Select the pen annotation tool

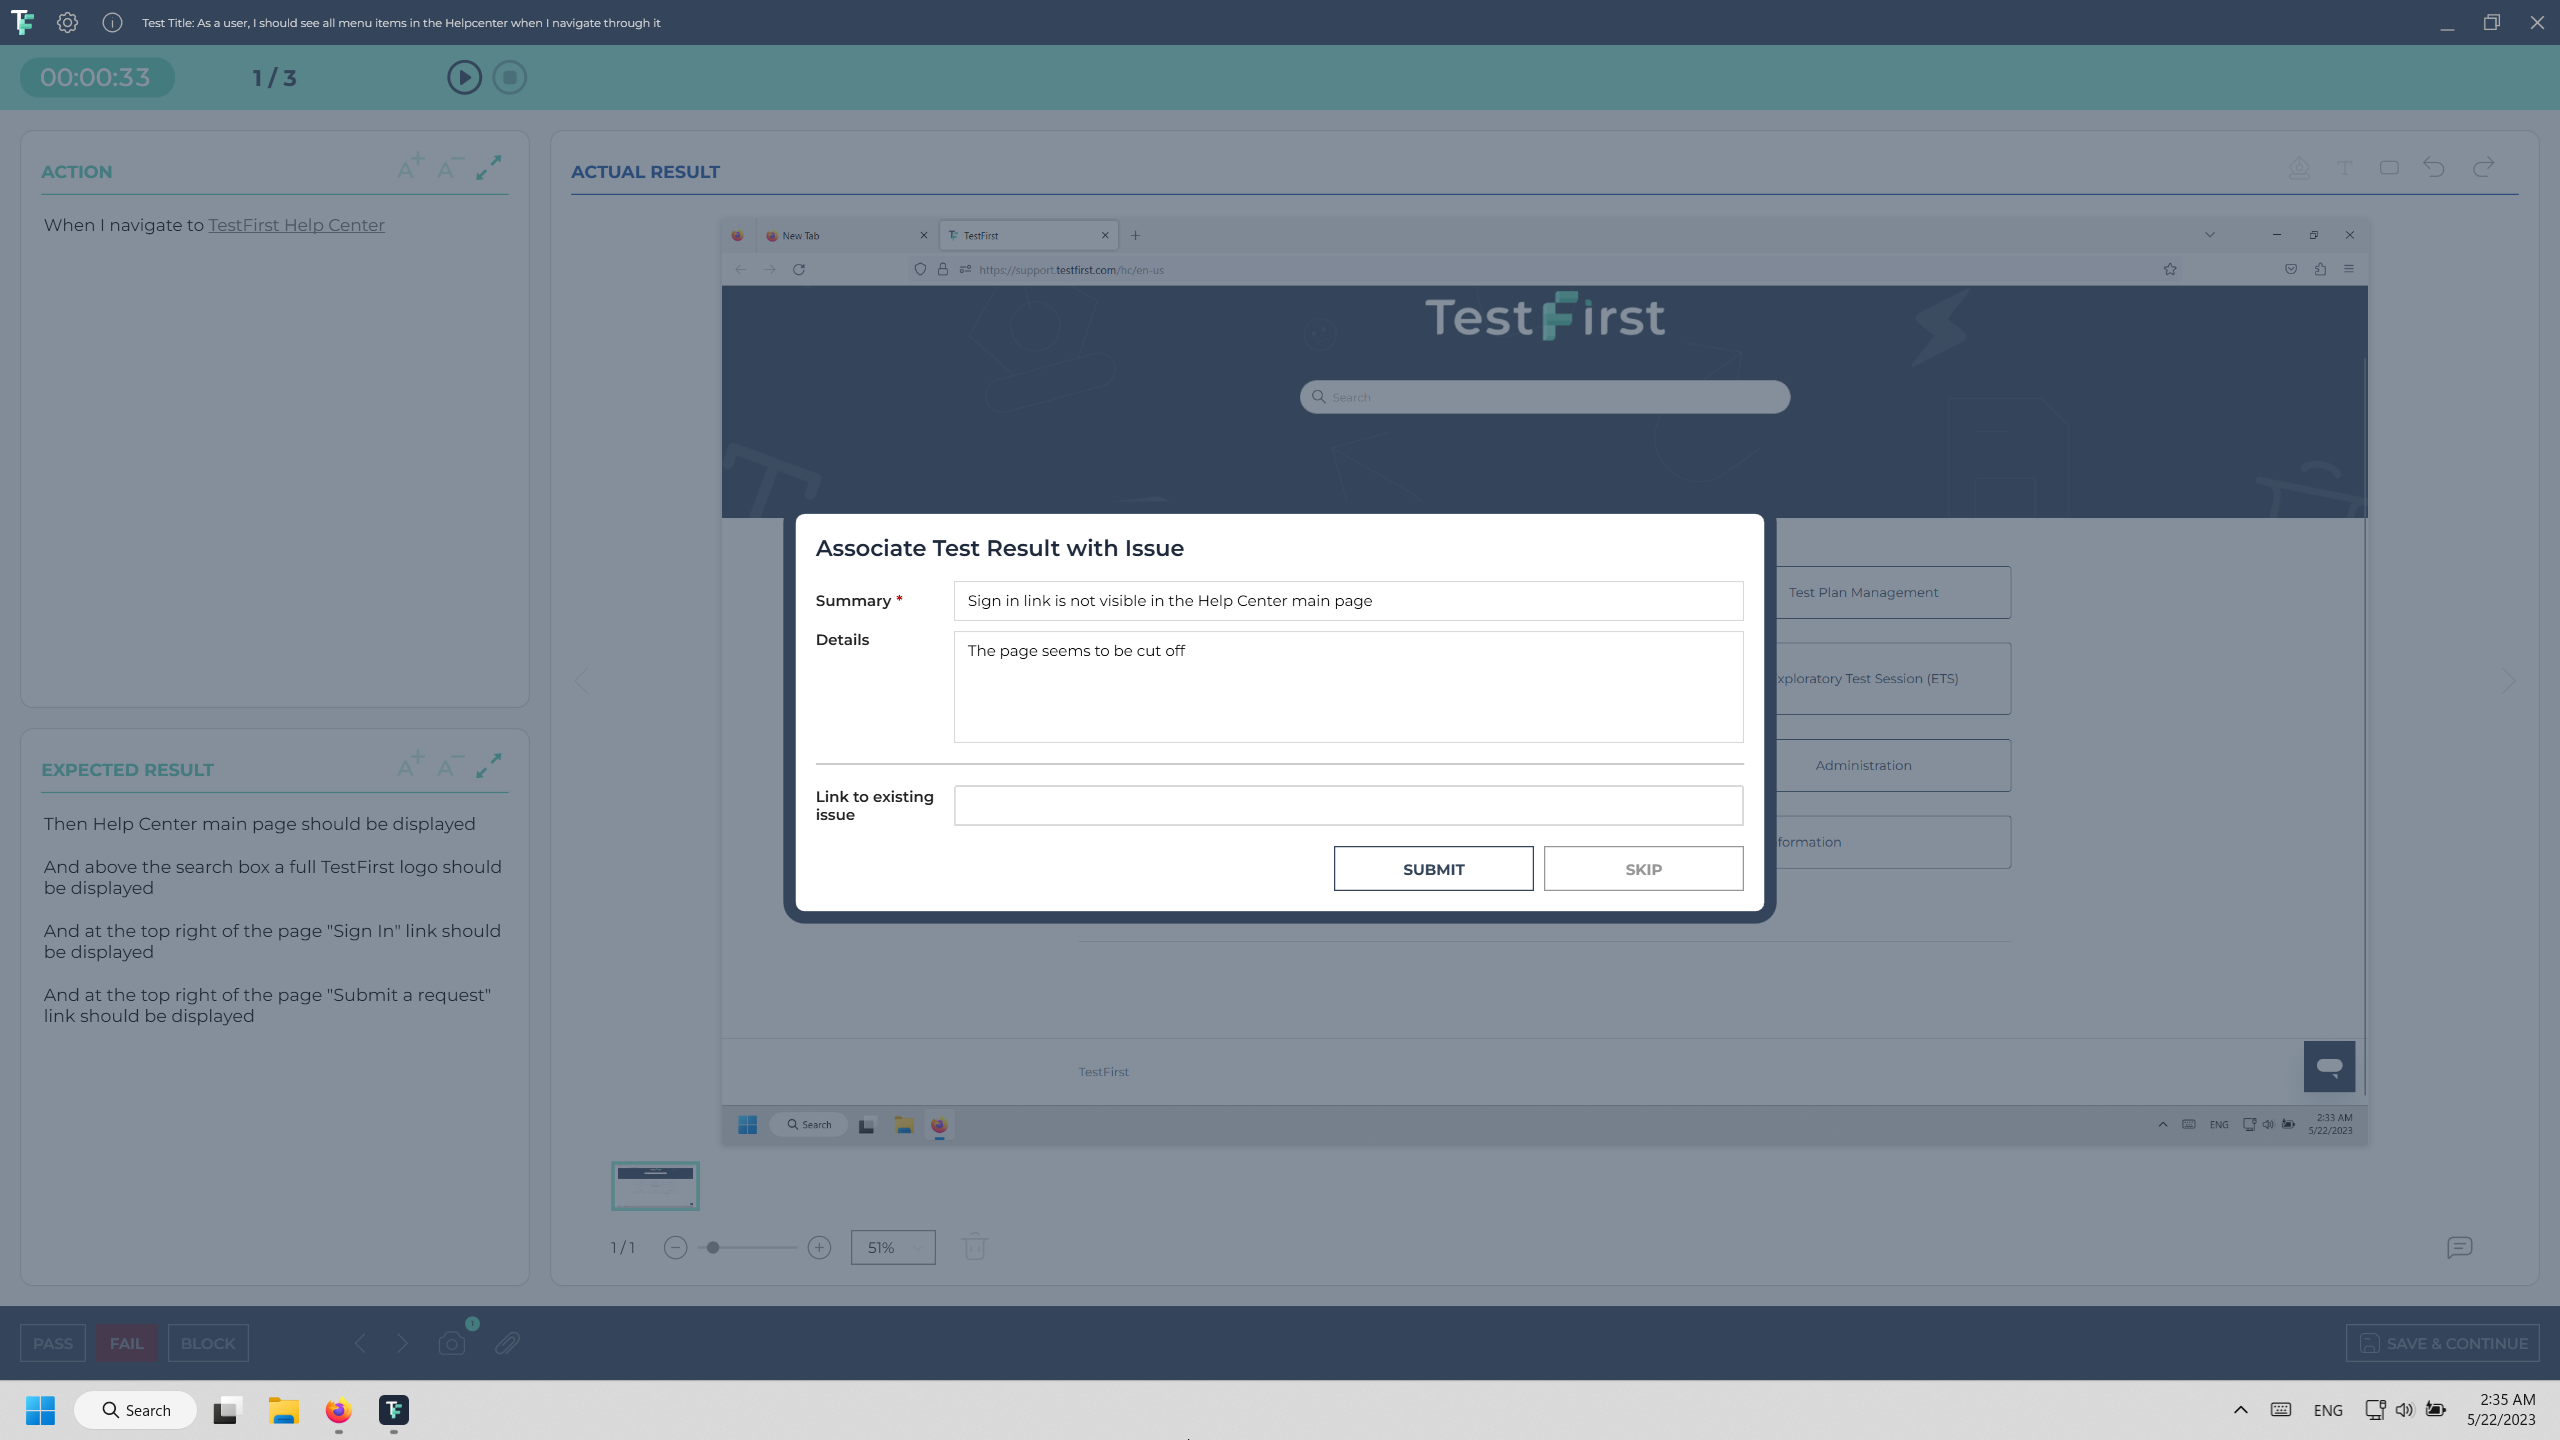[2300, 168]
